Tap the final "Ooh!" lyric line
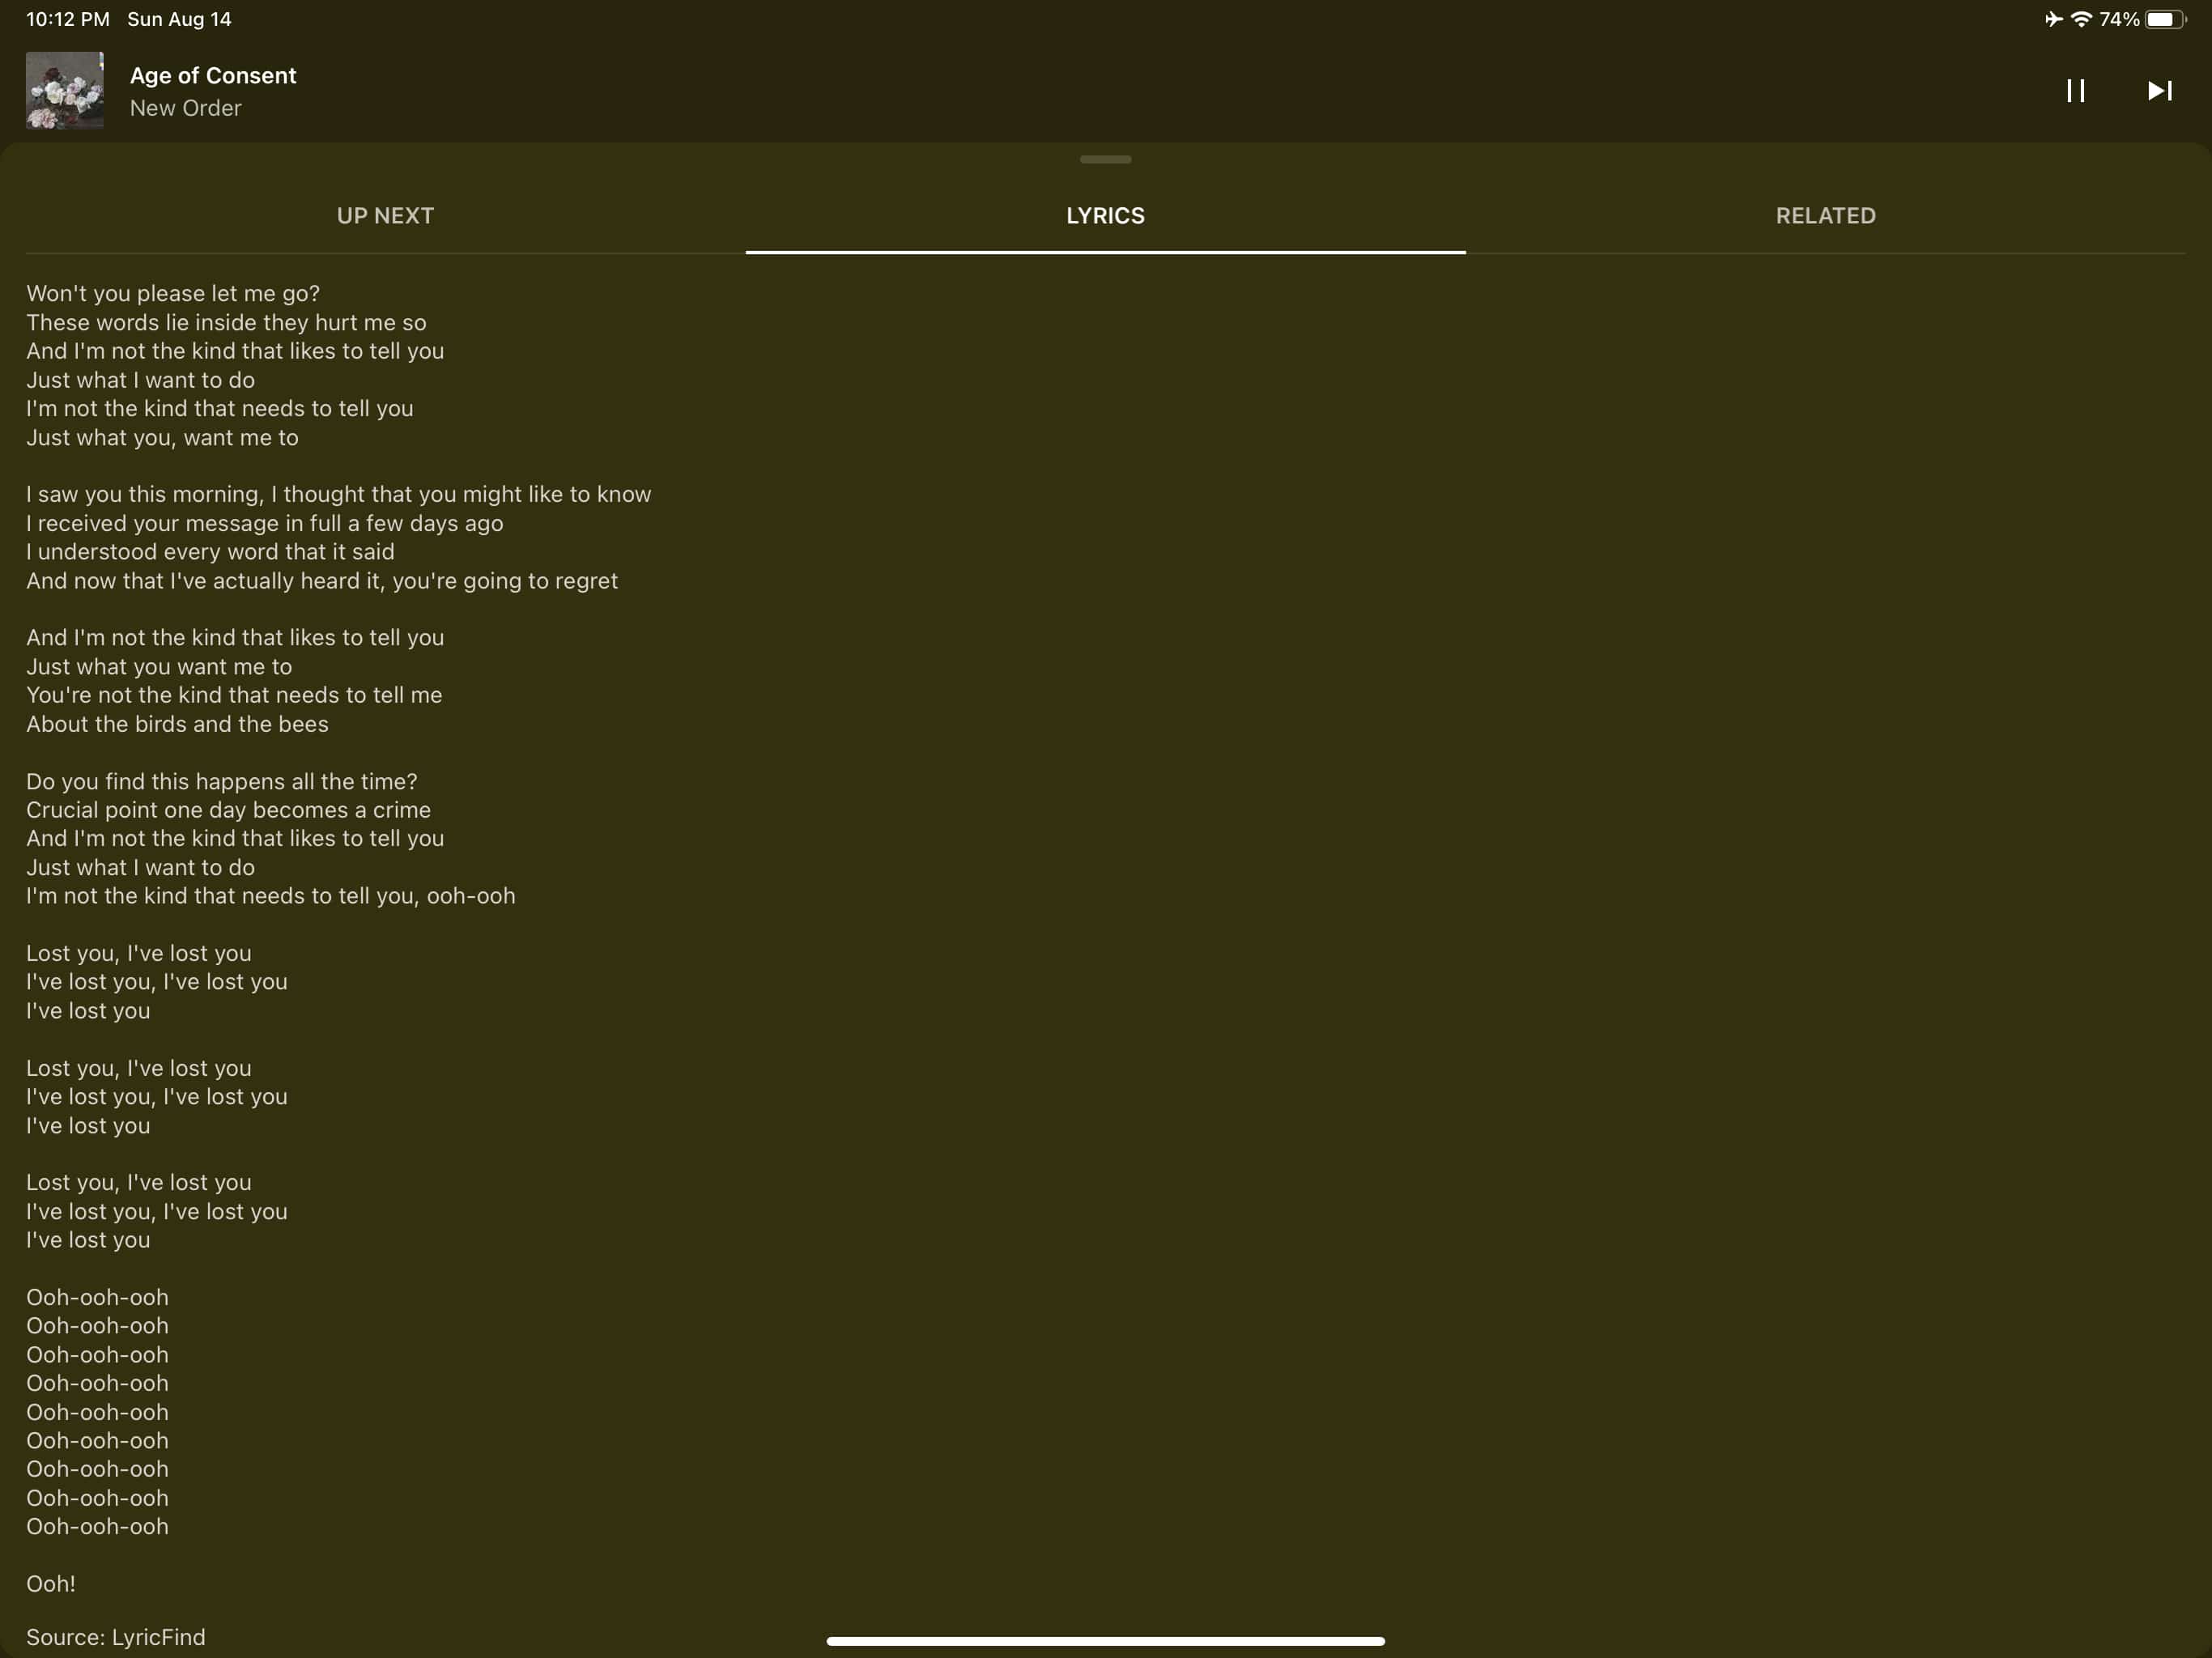The image size is (2212, 1658). pos(51,1584)
